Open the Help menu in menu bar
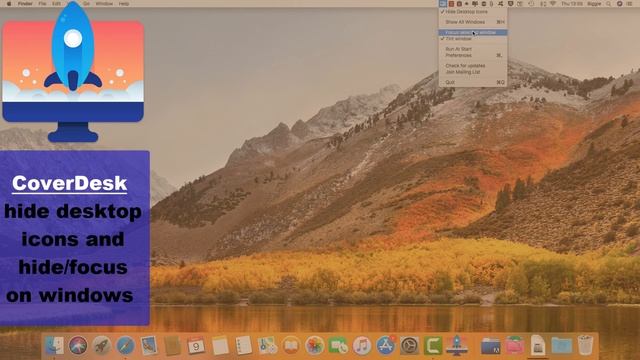The height and width of the screenshot is (360, 640). pos(124,4)
